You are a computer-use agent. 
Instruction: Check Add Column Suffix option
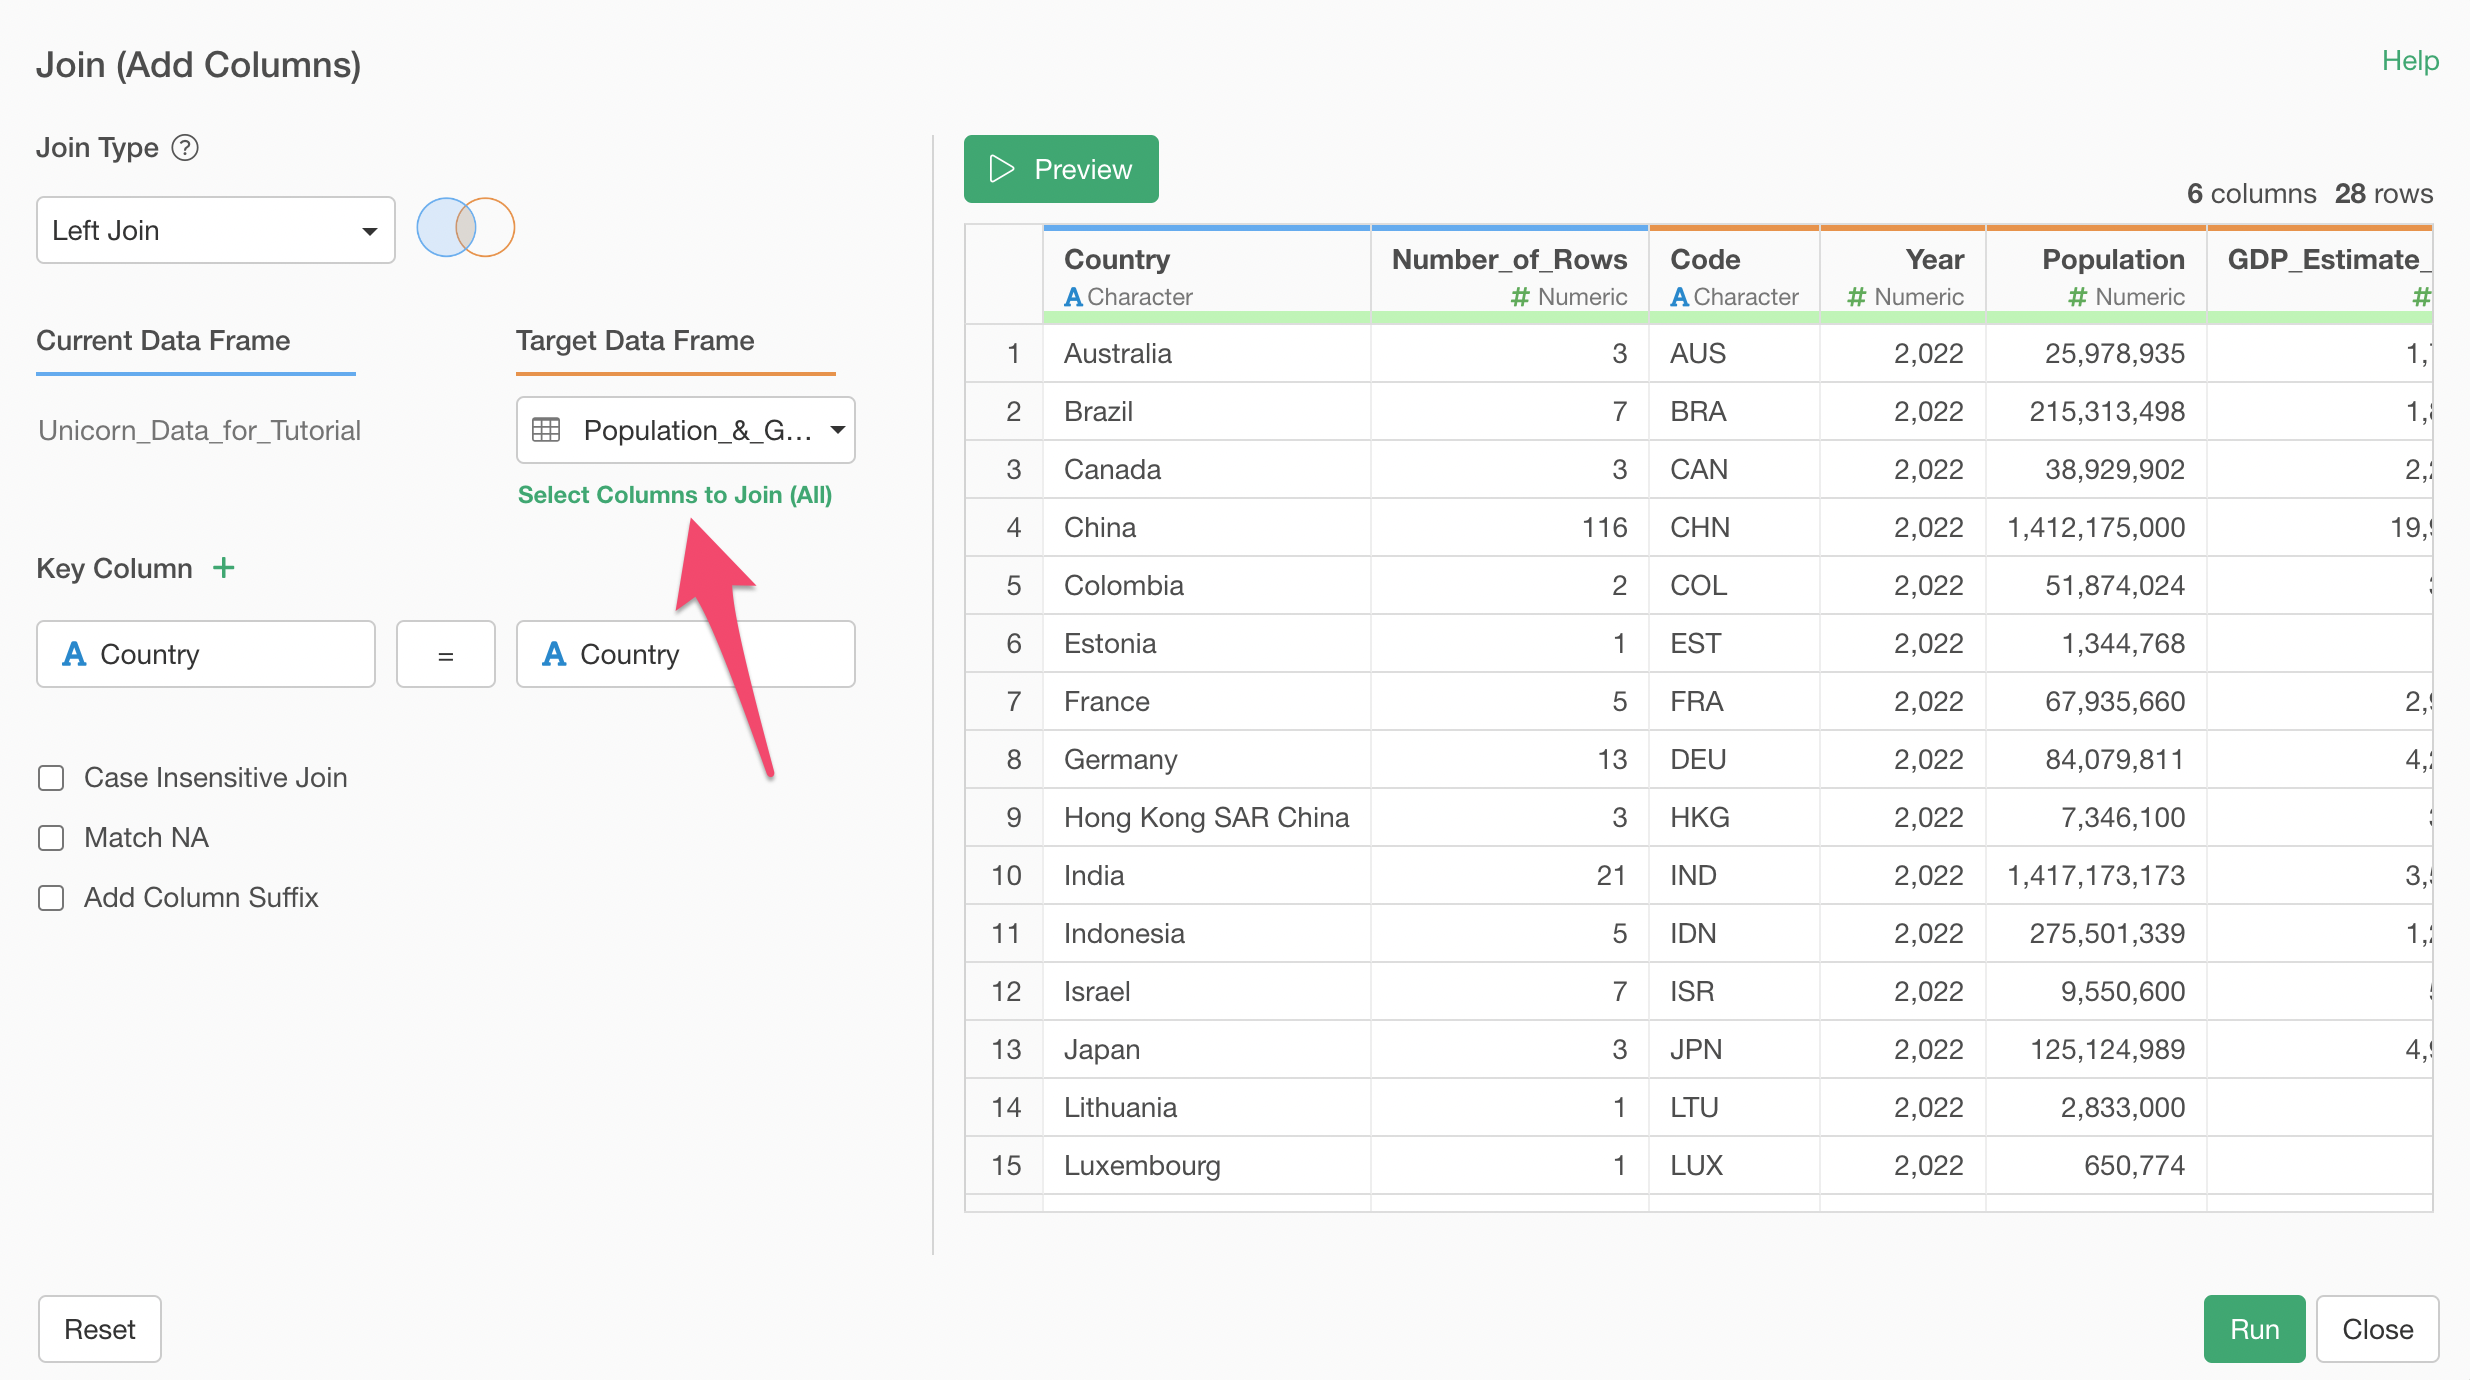click(x=51, y=898)
